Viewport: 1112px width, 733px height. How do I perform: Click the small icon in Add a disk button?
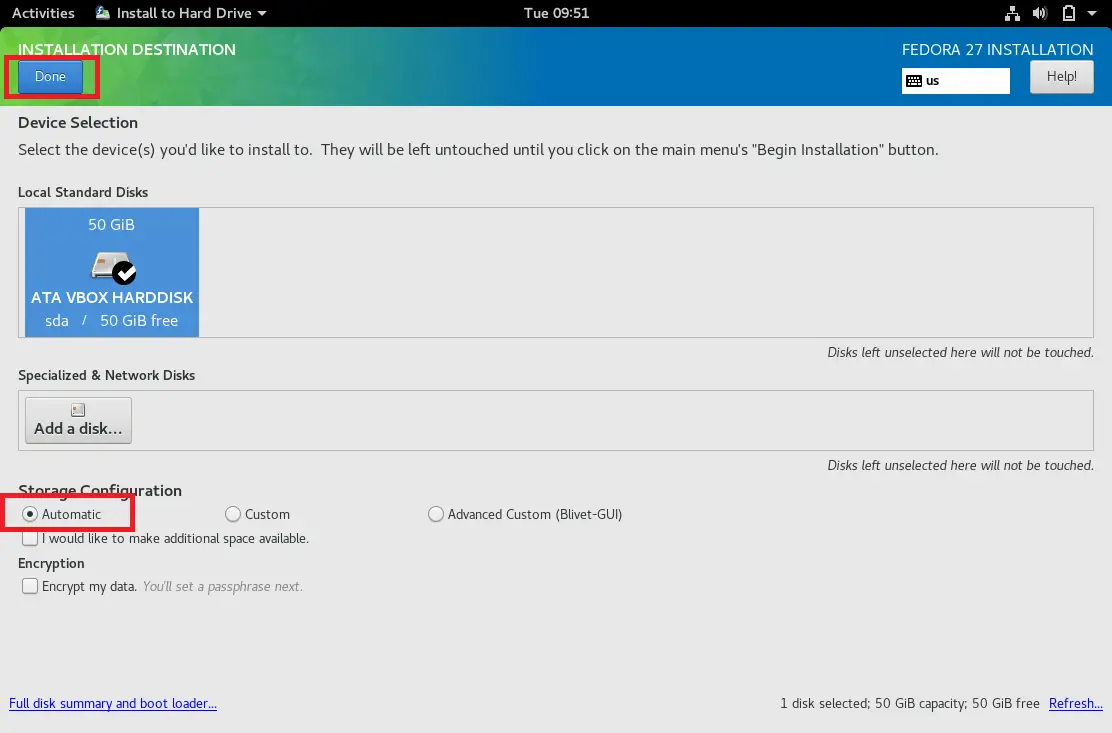[78, 410]
